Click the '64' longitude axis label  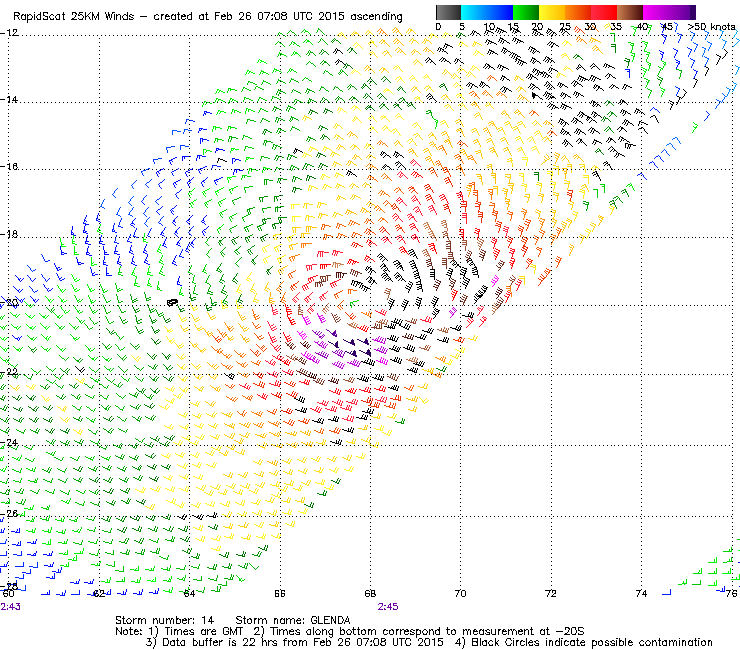click(x=189, y=593)
